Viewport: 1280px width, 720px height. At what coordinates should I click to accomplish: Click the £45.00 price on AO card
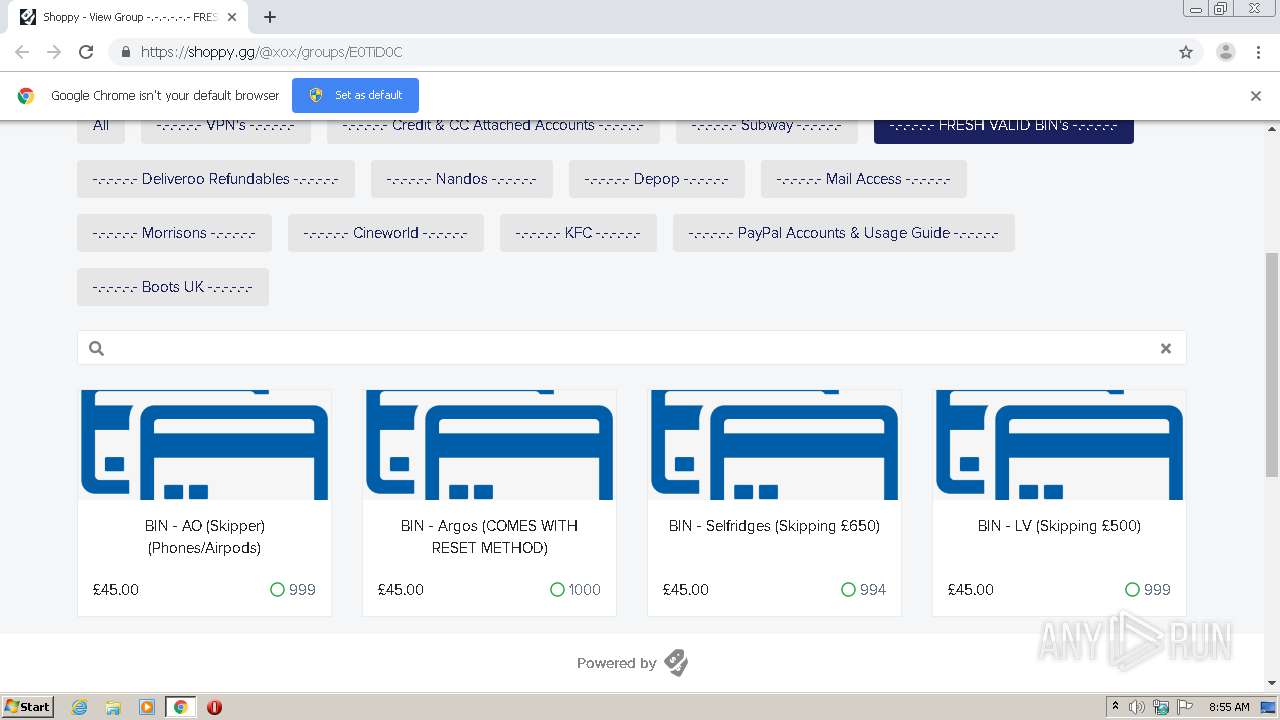coord(116,590)
